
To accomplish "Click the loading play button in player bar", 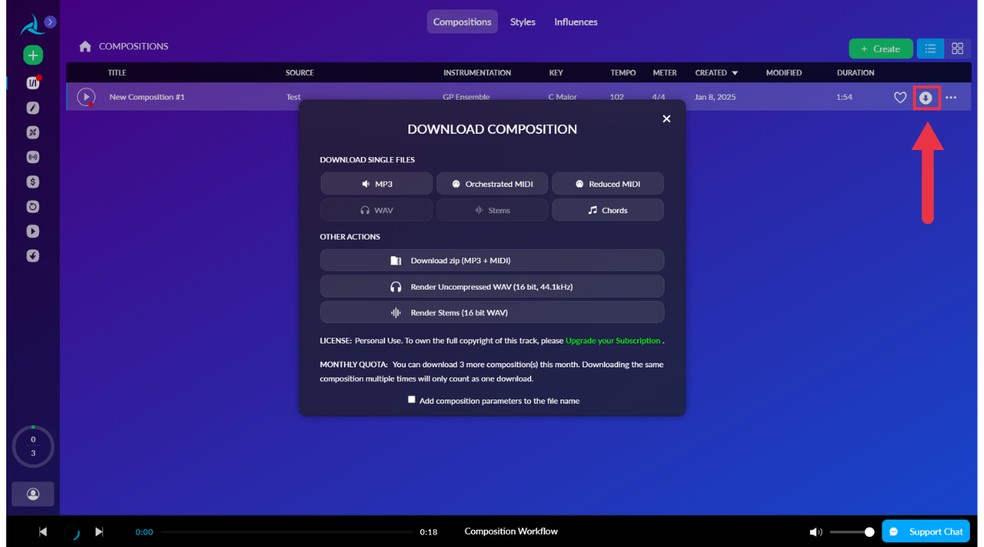I will [x=72, y=532].
